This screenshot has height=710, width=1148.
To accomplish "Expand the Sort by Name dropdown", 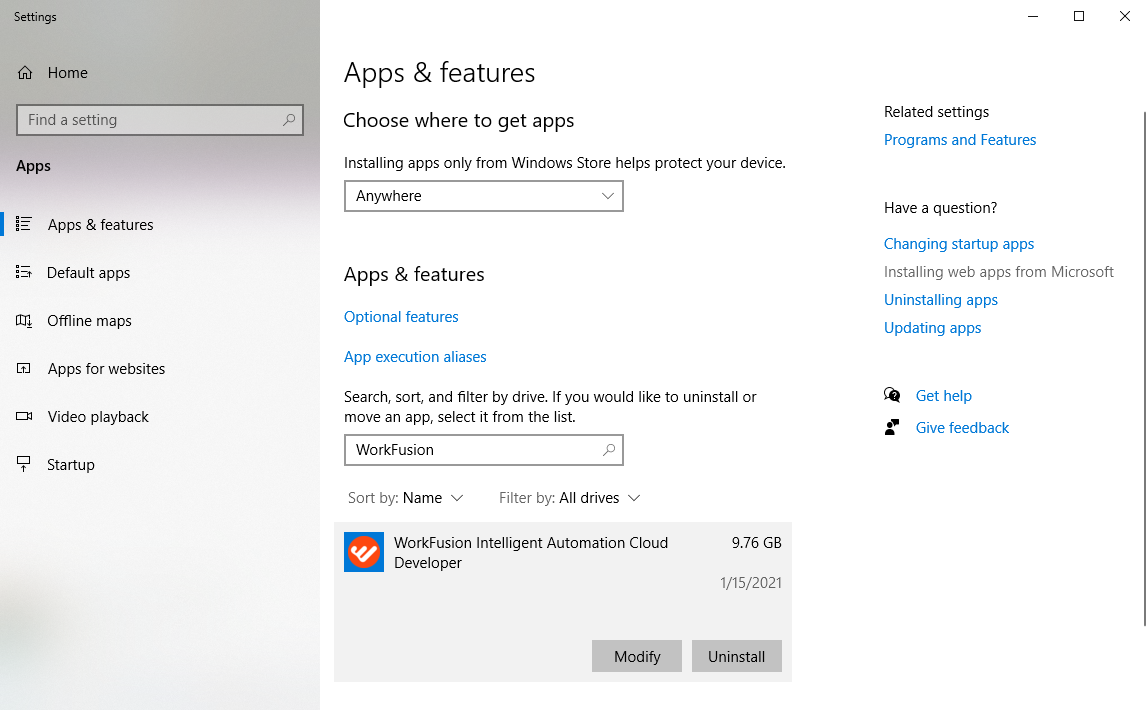I will [x=406, y=498].
